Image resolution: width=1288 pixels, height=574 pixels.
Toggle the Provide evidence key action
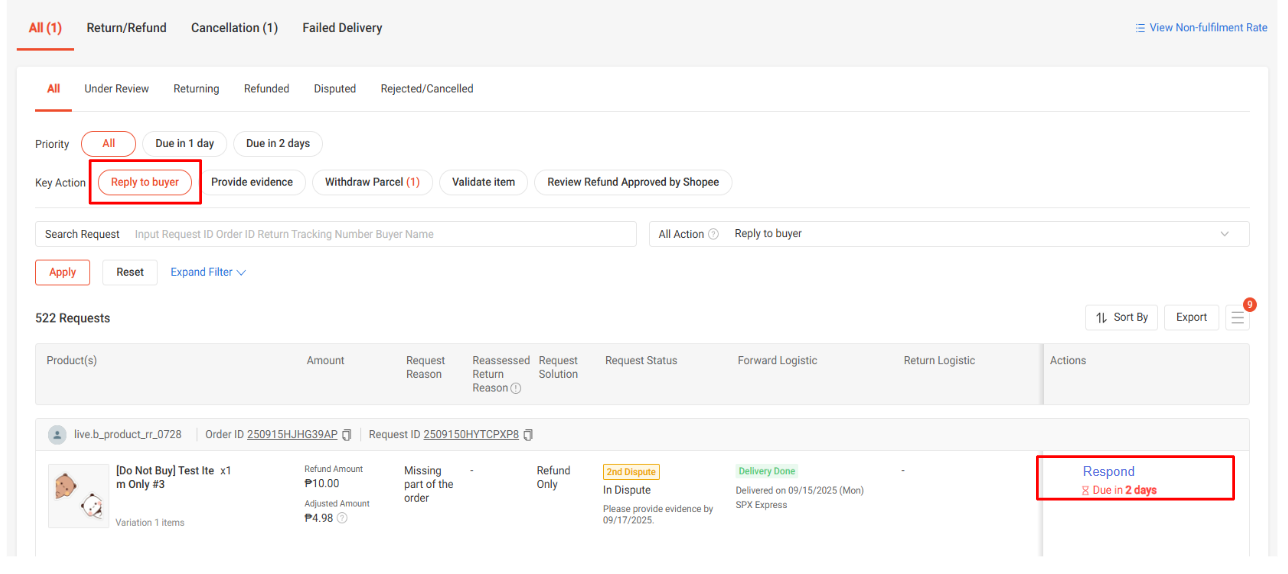[252, 182]
